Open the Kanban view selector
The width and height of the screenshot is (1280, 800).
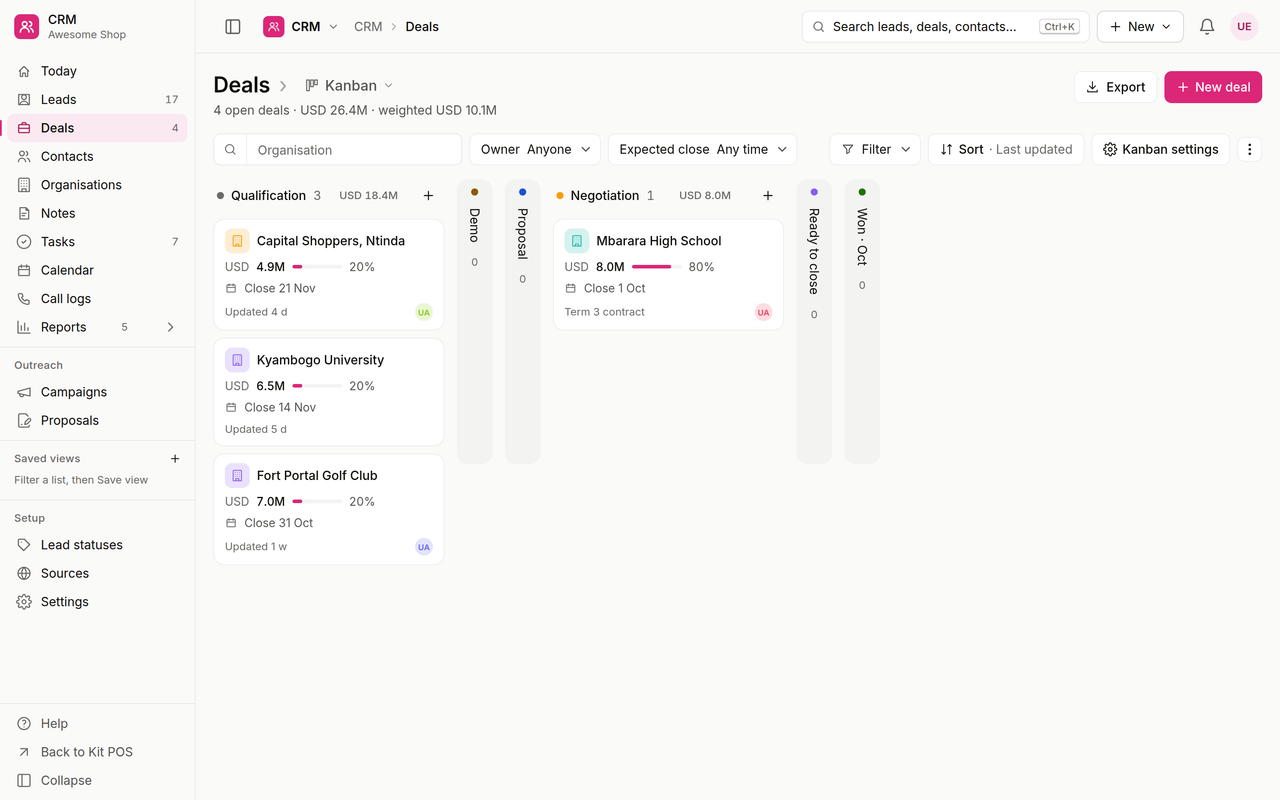(x=350, y=86)
